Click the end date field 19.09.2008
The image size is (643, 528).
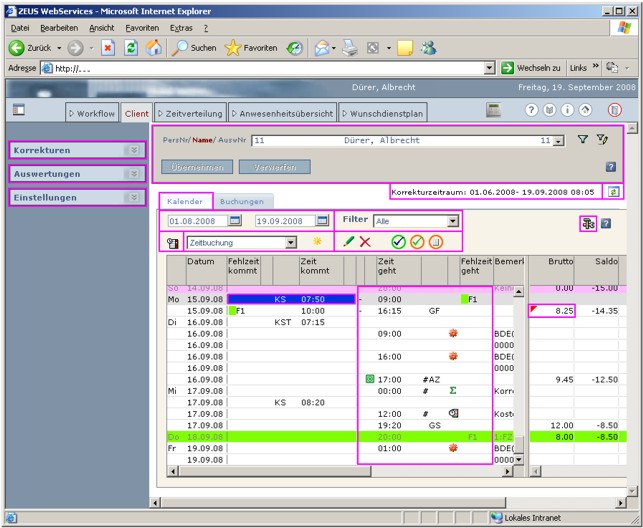click(285, 221)
